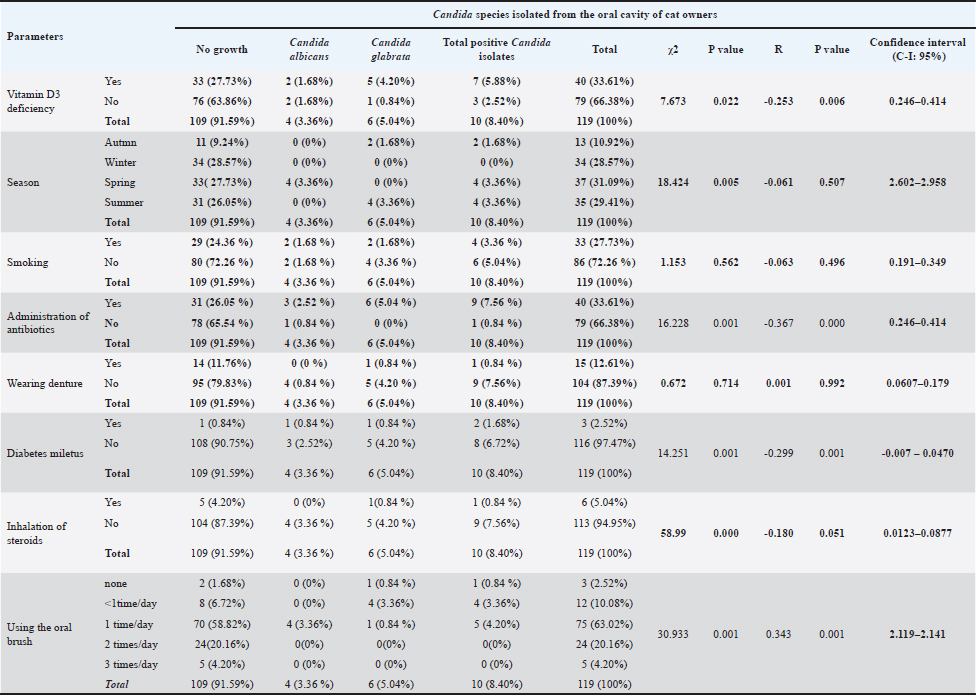The width and height of the screenshot is (976, 695).
Task: Click the Confidence interval column header
Action: [917, 49]
